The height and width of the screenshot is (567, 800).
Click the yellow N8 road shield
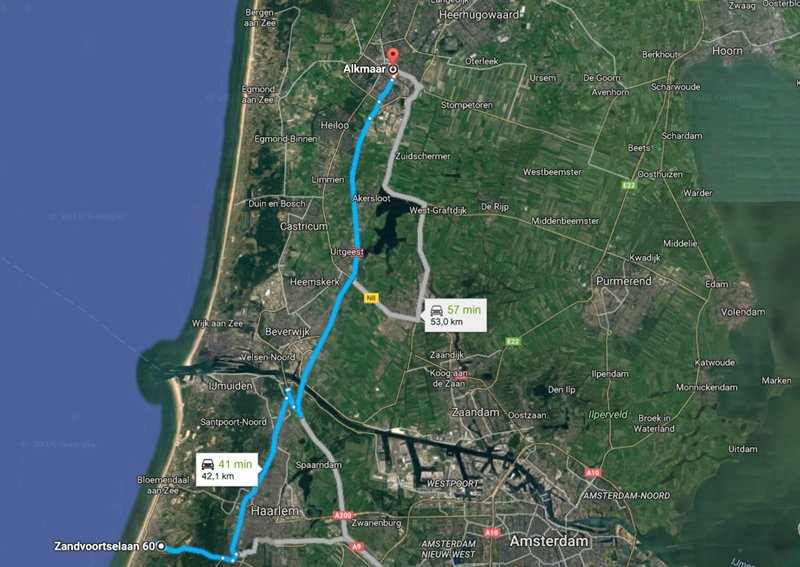coord(371,298)
